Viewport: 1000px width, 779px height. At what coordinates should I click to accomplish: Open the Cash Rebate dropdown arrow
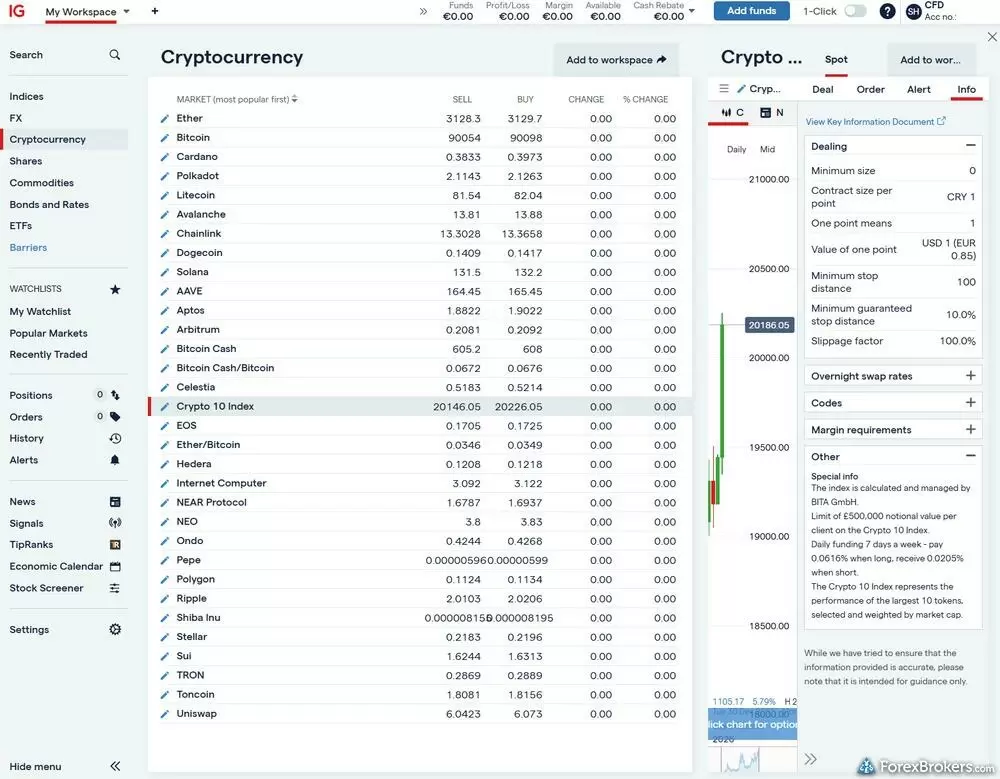[692, 11]
